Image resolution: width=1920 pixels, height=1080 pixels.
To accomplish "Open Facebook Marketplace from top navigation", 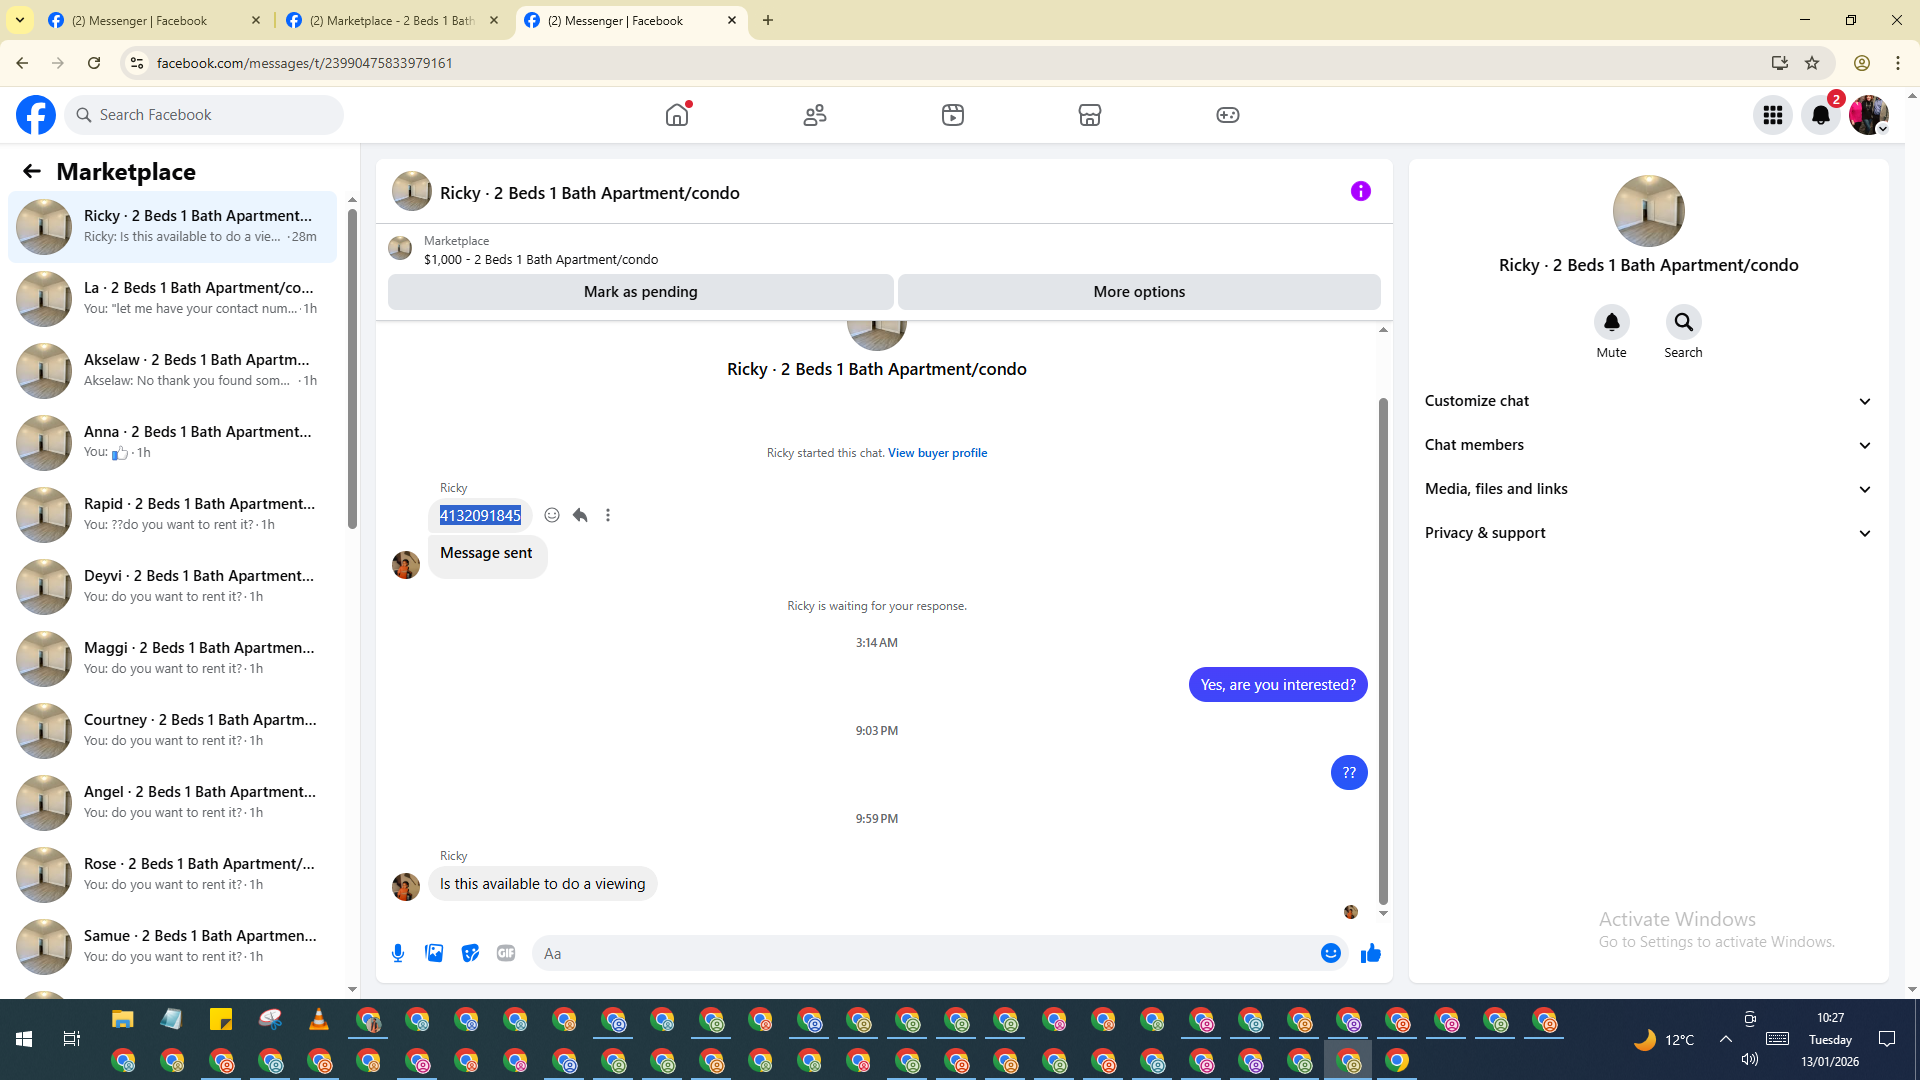I will pyautogui.click(x=1090, y=115).
